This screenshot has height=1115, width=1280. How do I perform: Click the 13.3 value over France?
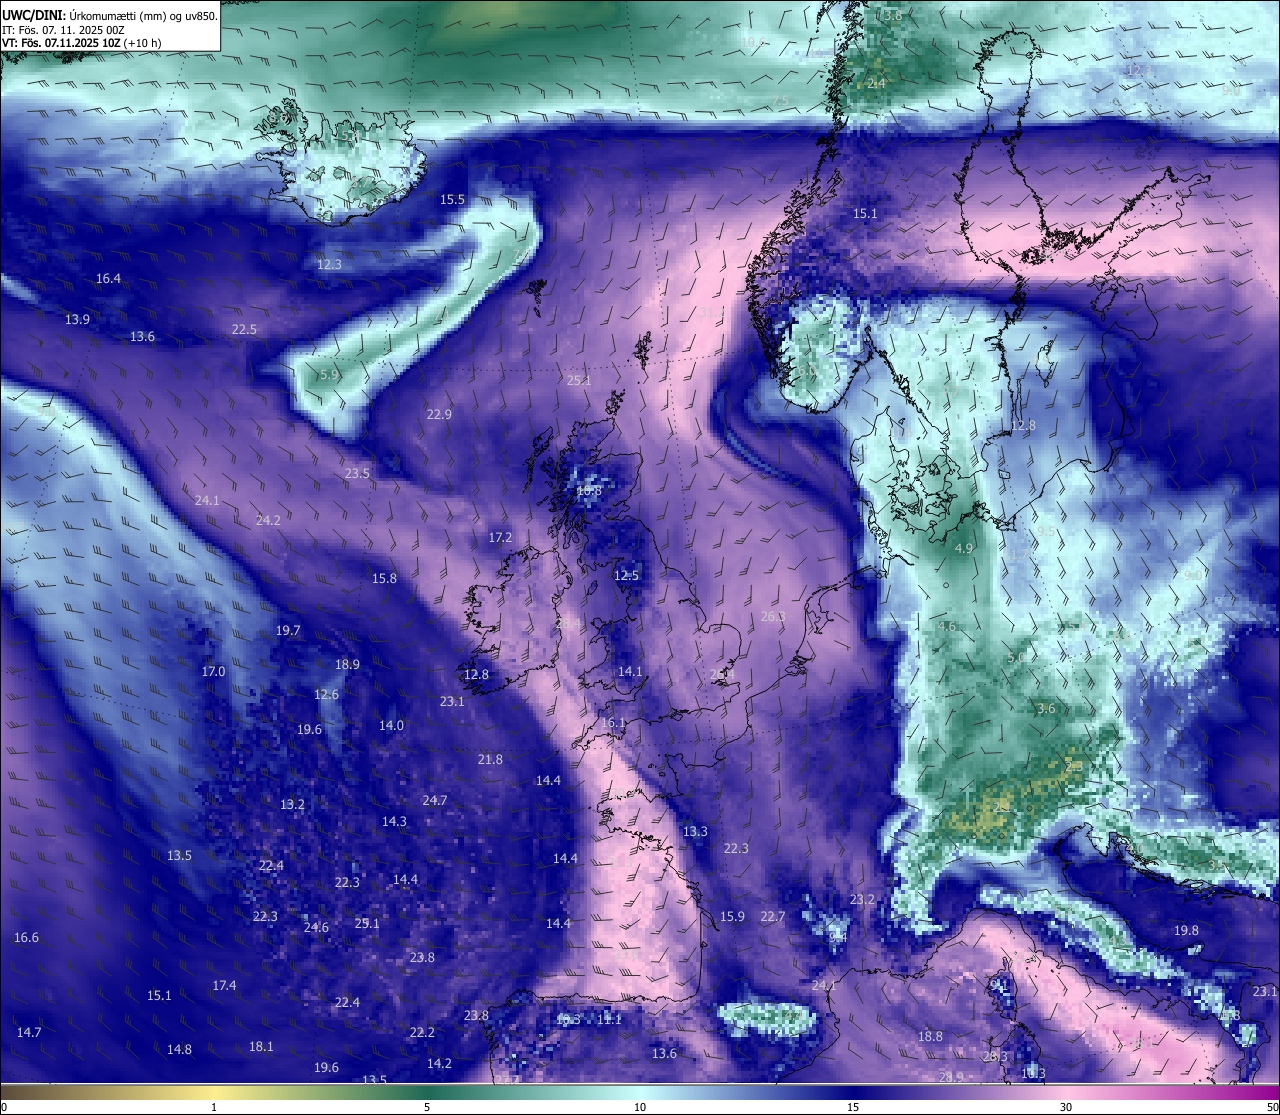click(x=695, y=832)
